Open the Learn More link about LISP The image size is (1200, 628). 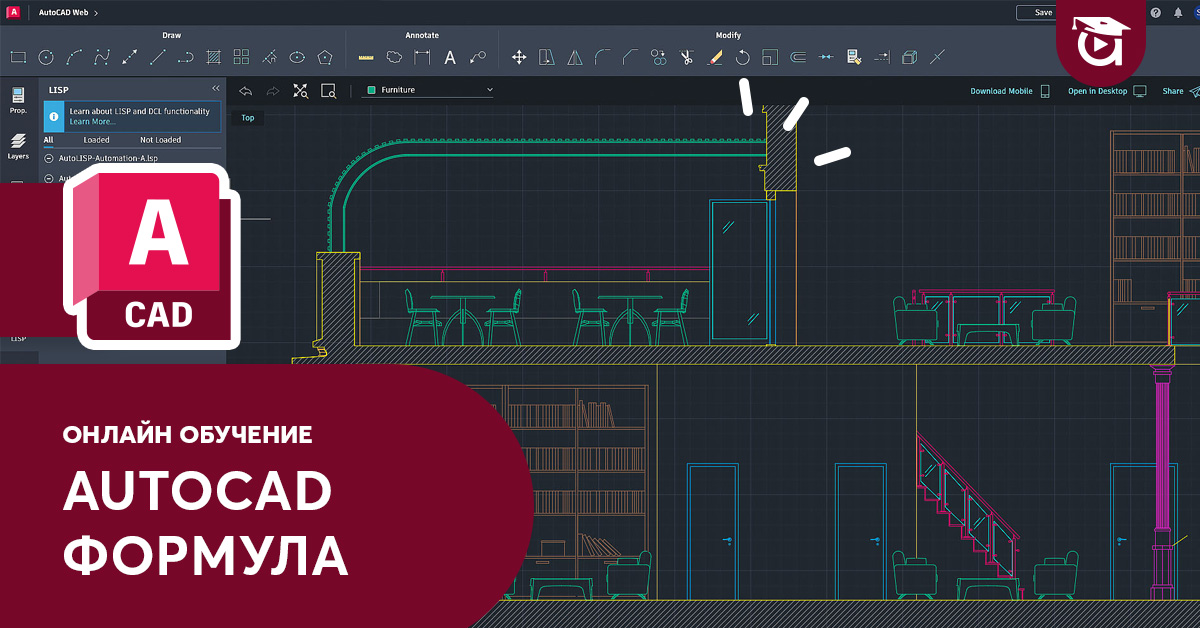92,122
